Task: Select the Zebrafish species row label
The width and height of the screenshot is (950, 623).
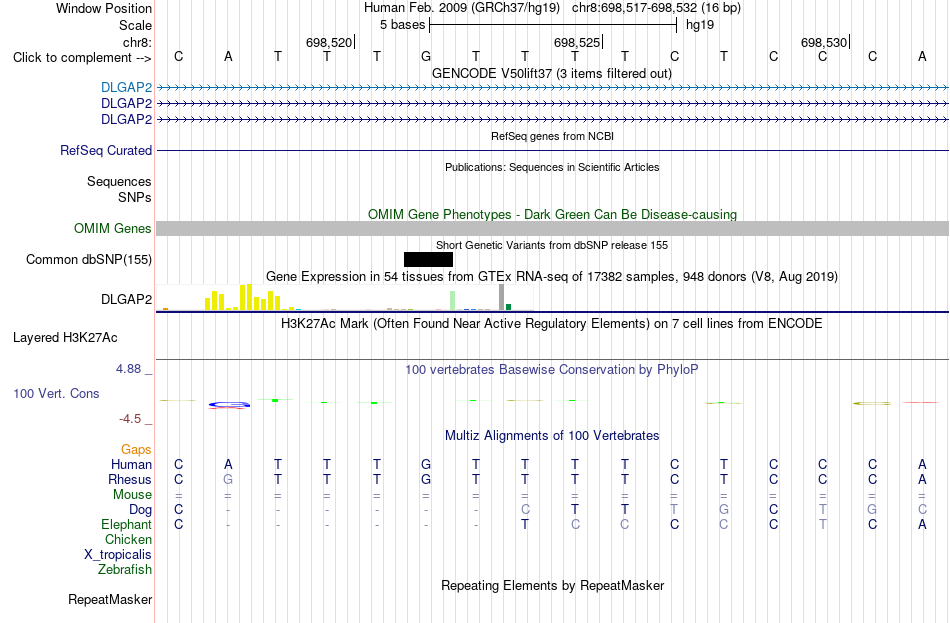Action: point(125,570)
